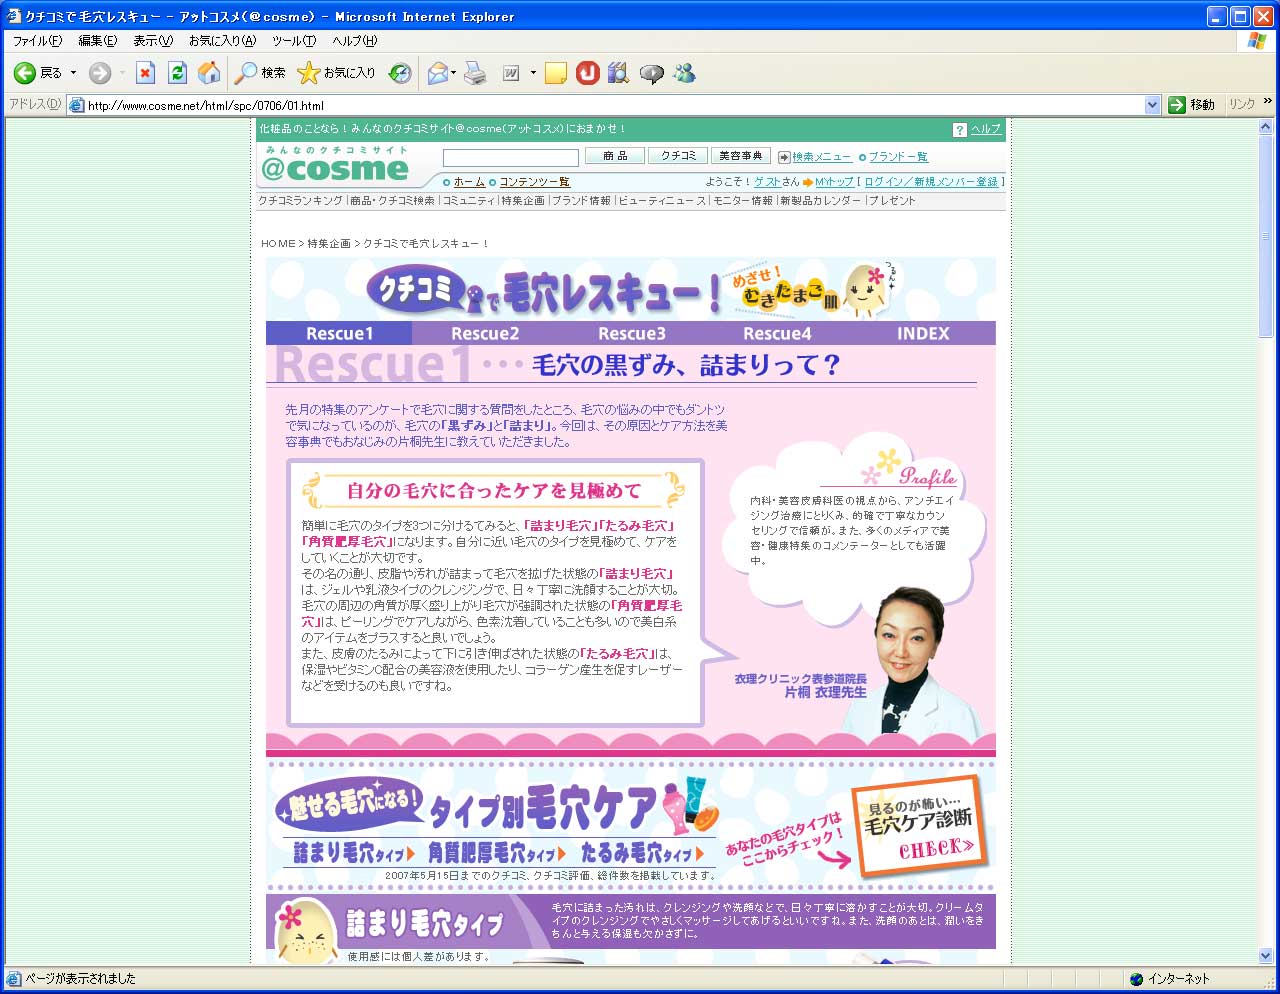
Task: Open the Forward button dropdown arrow
Action: pyautogui.click(x=122, y=73)
